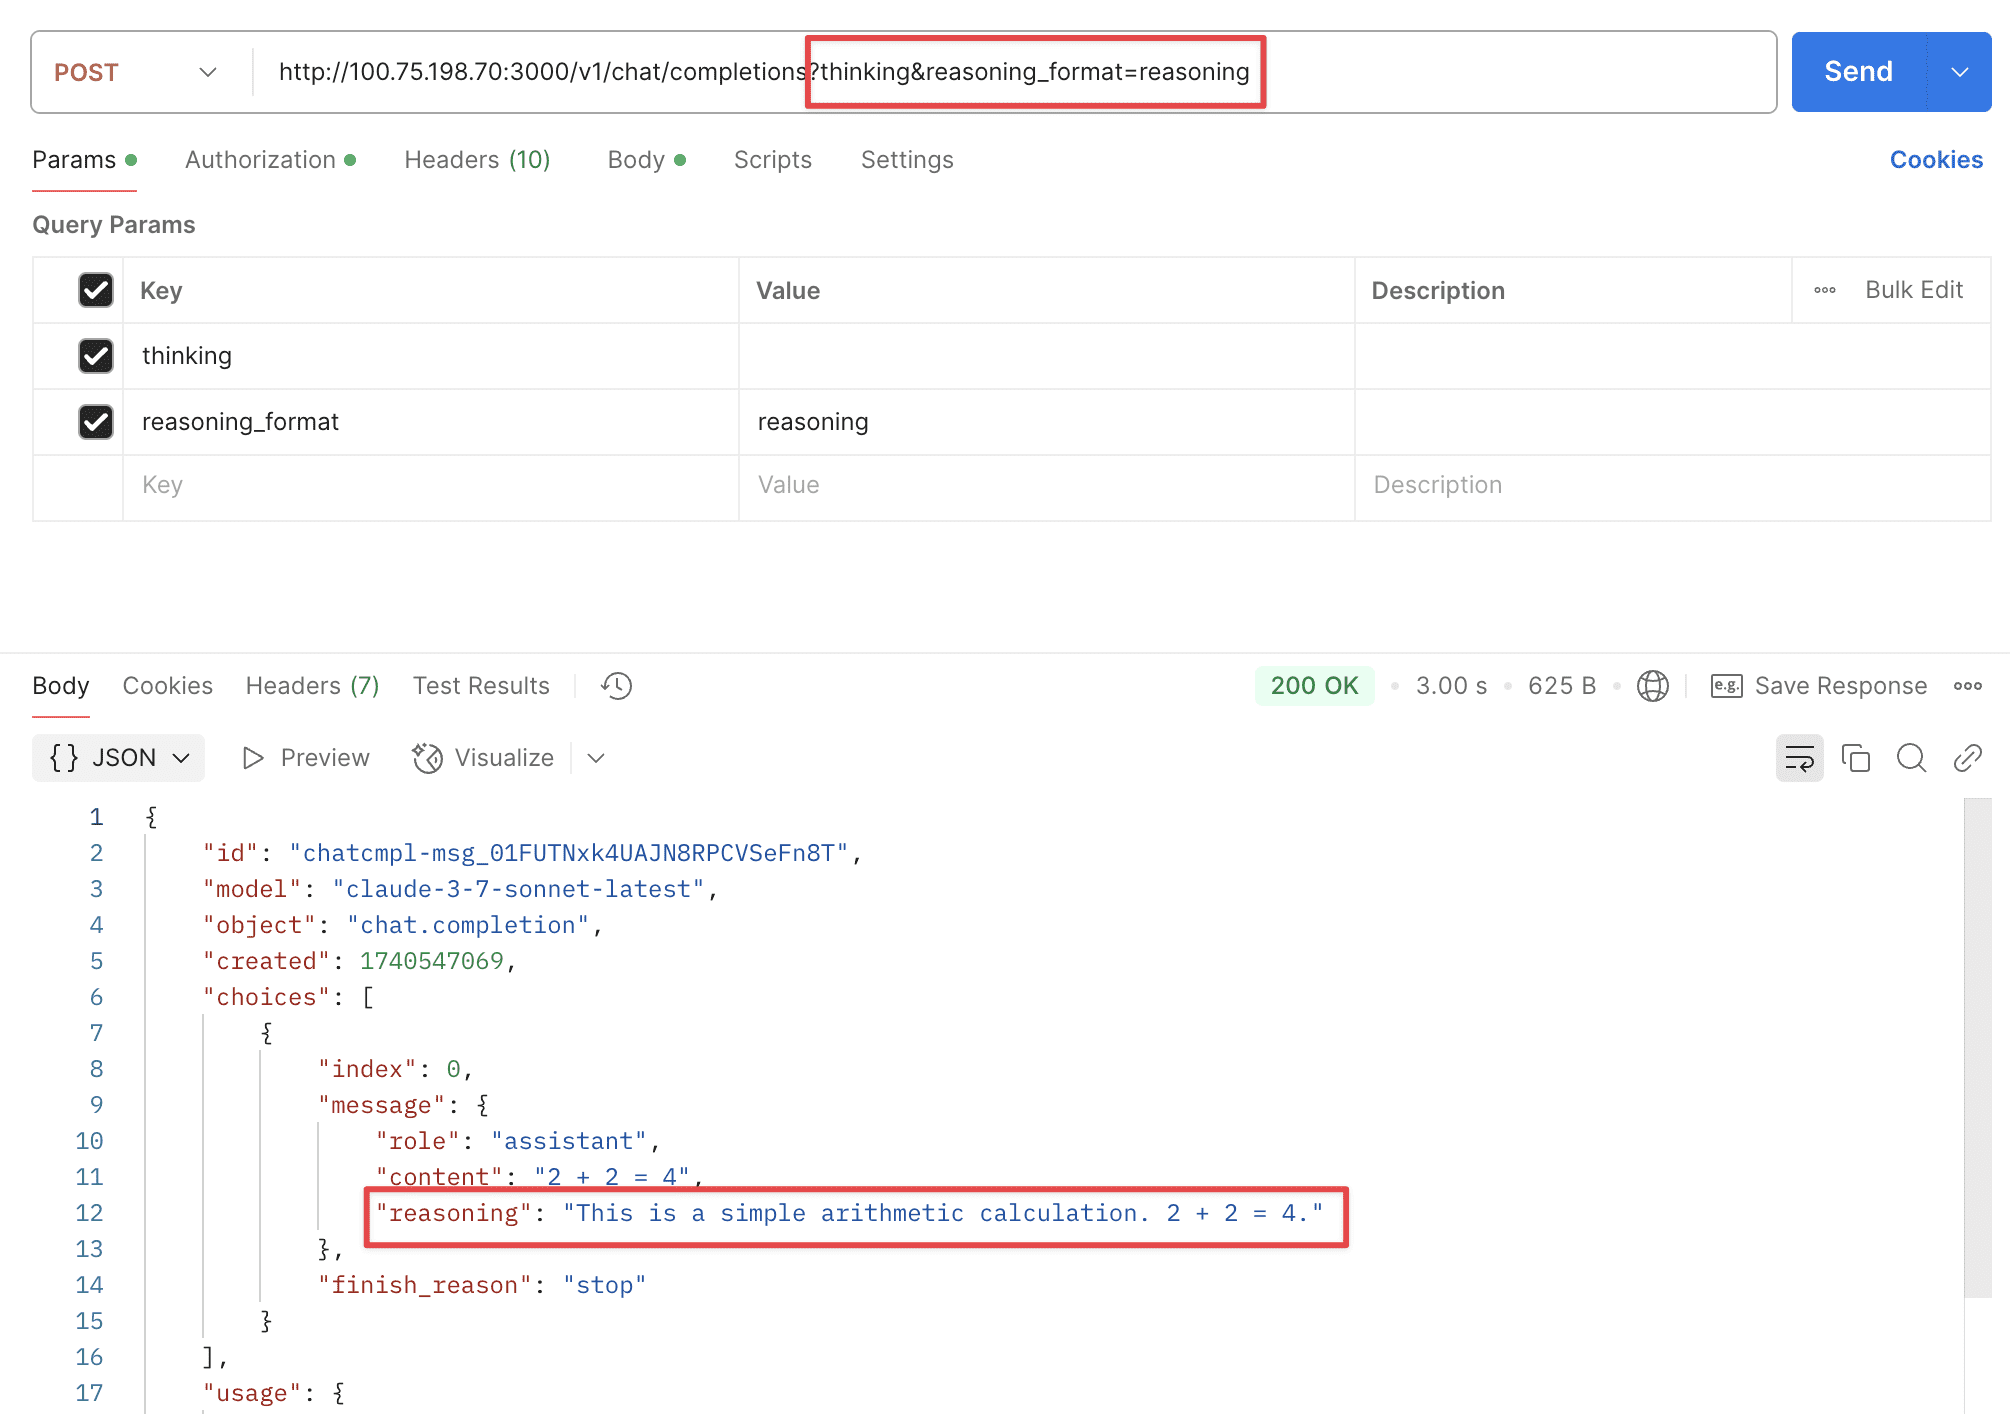The height and width of the screenshot is (1414, 2010).
Task: Open the Authorization tab
Action: coord(270,160)
